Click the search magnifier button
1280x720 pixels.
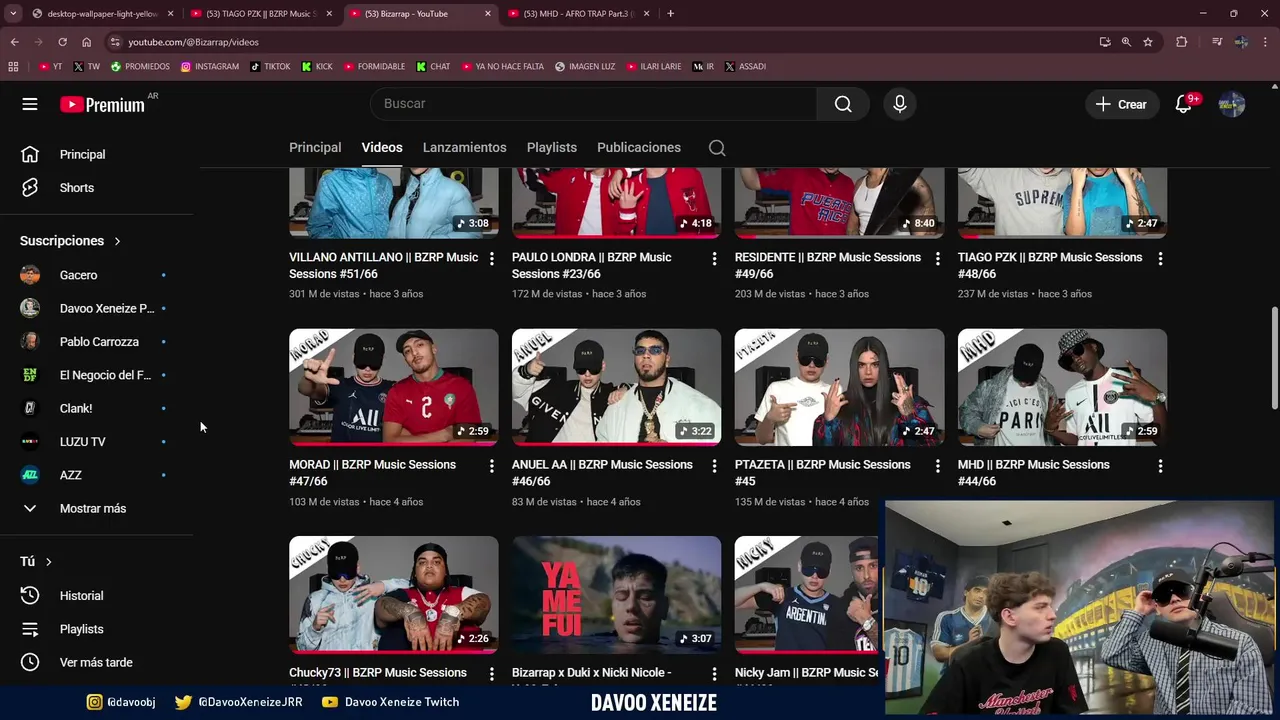click(x=843, y=104)
